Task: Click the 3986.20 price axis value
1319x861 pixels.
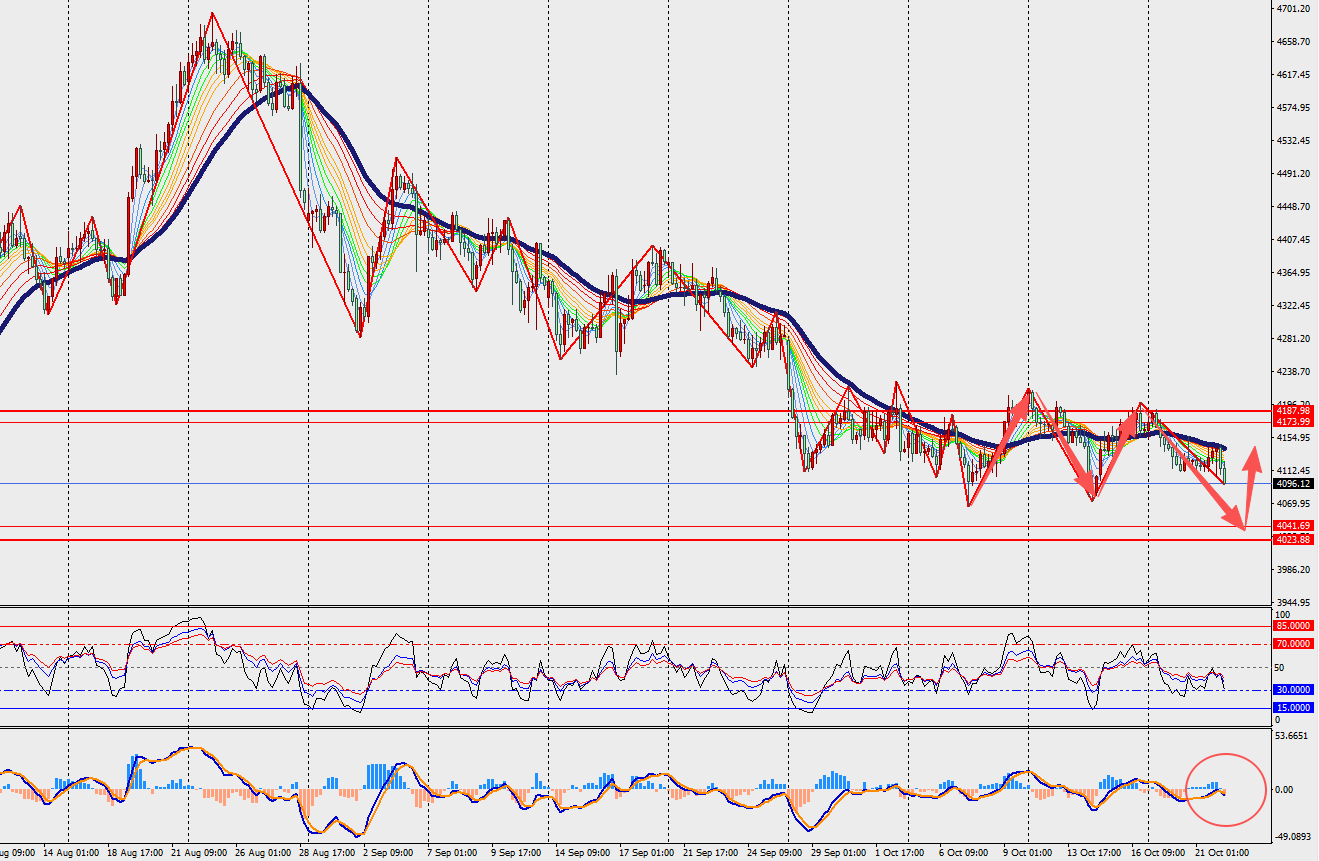Action: (x=1293, y=570)
